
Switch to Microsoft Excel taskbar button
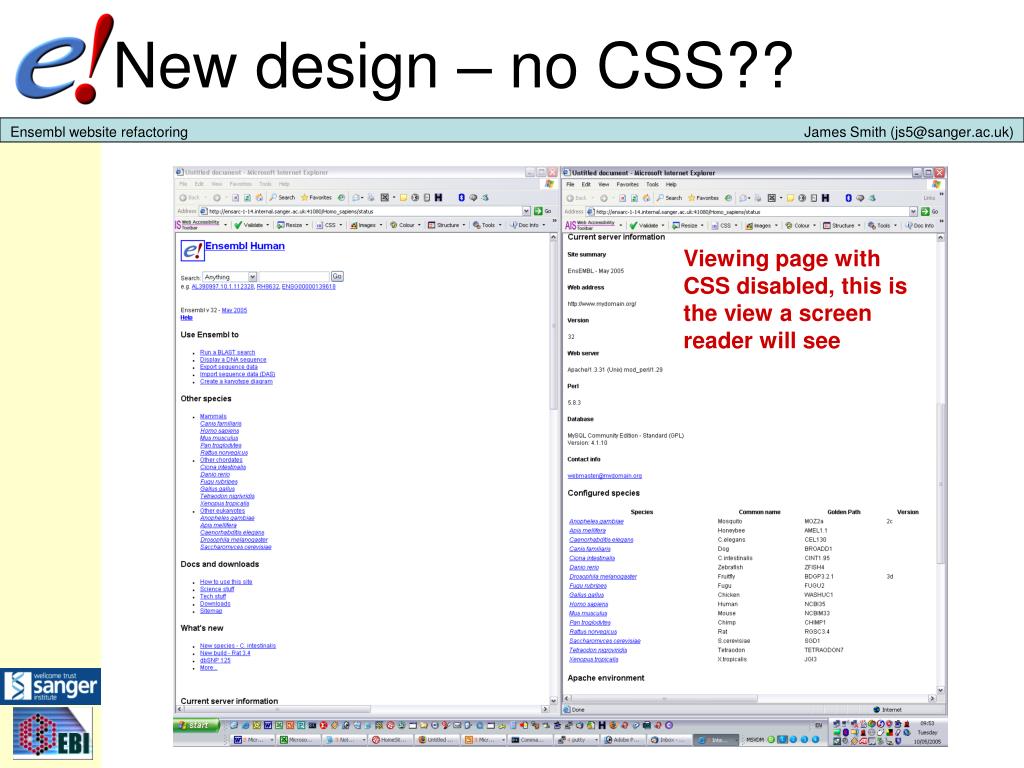point(297,740)
